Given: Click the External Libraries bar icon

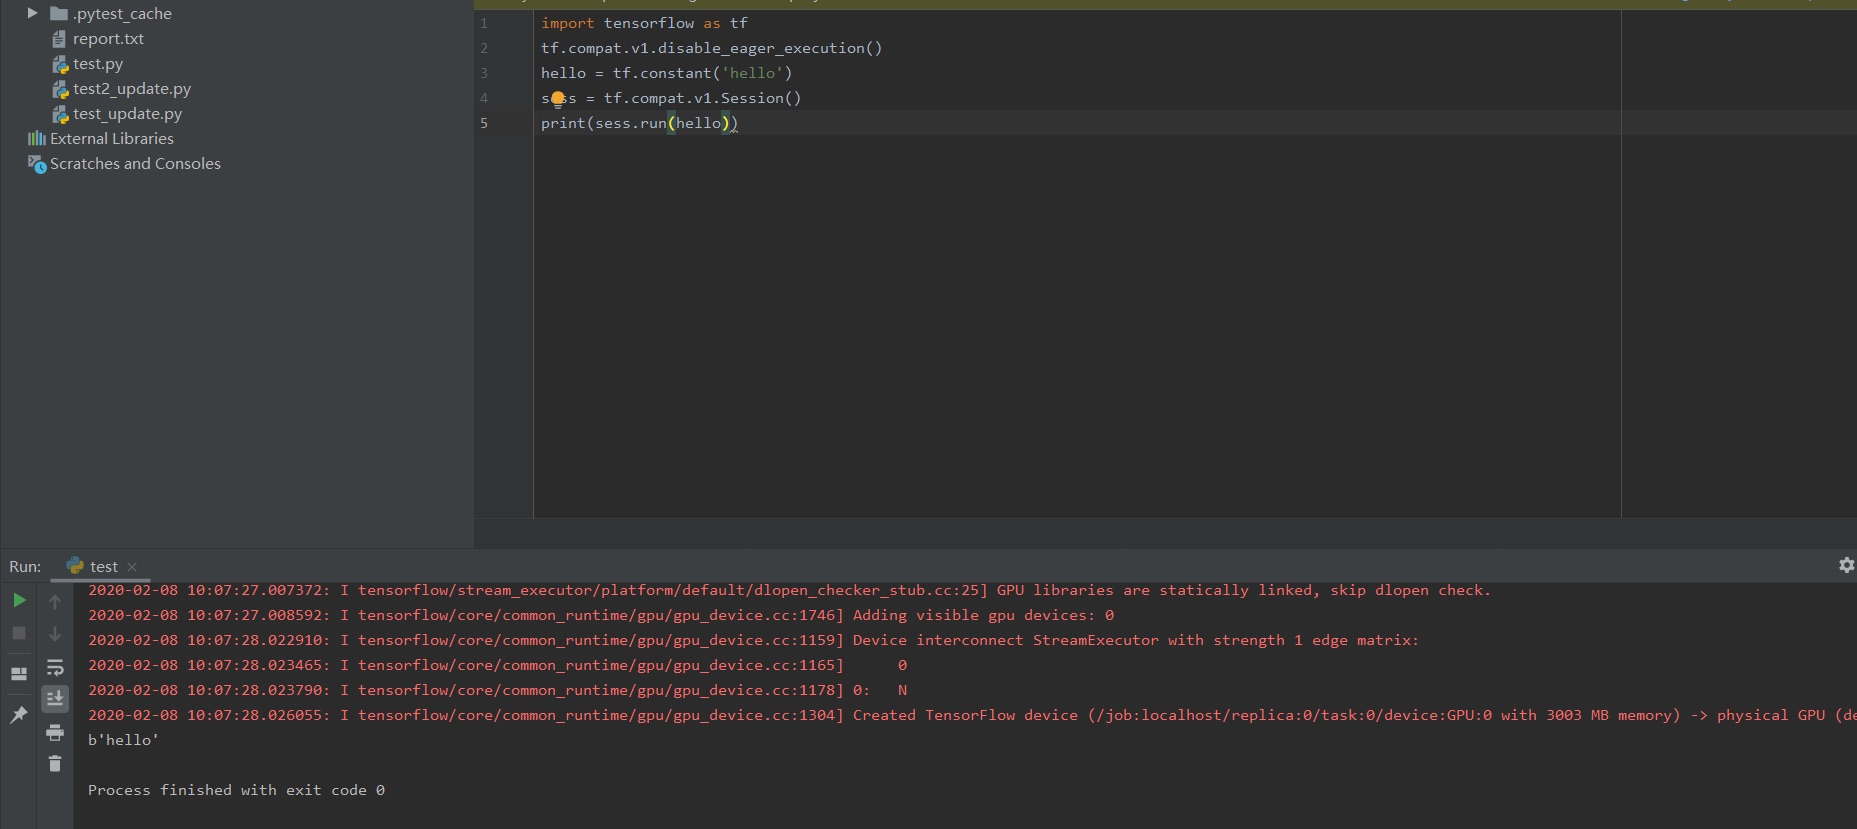Looking at the screenshot, I should 37,138.
